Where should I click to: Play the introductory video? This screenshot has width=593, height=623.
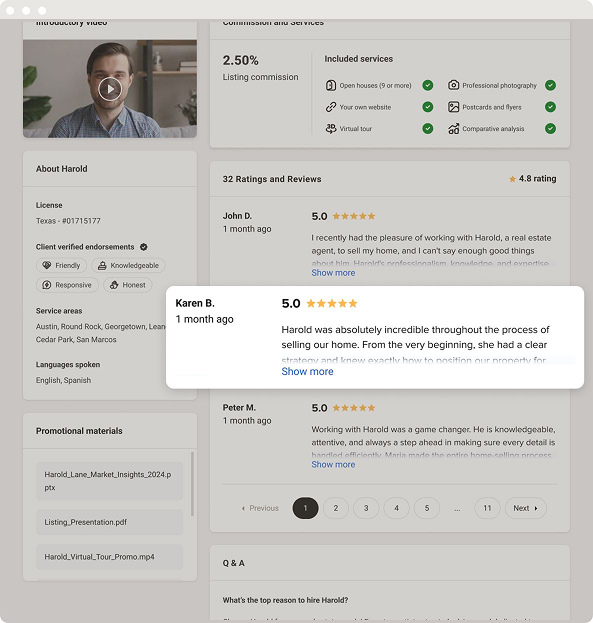point(110,89)
